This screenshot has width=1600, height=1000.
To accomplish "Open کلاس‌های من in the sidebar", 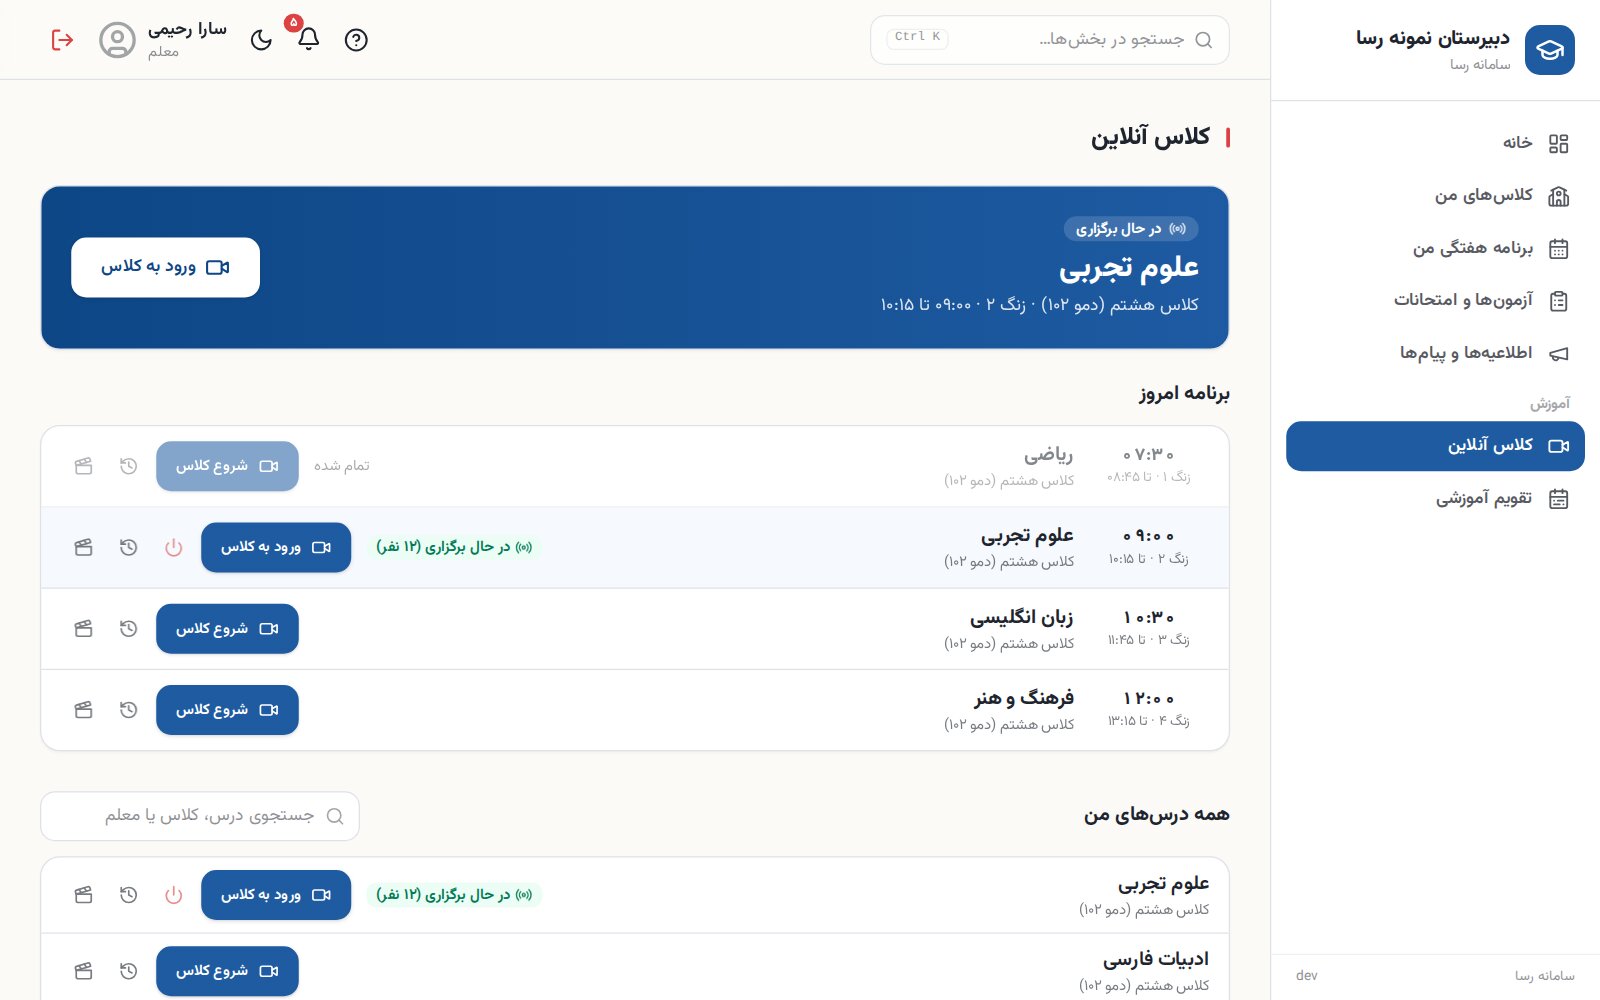I will coord(1435,196).
